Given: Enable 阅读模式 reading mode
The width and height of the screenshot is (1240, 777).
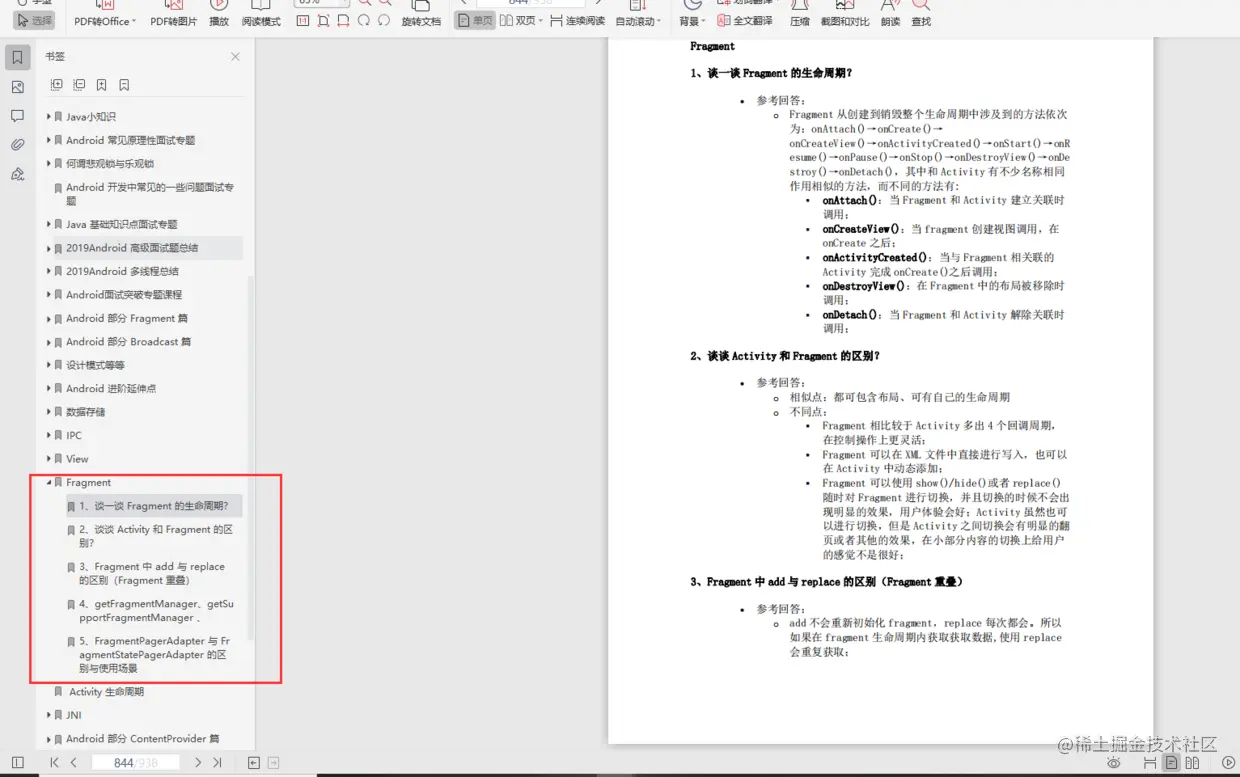Looking at the screenshot, I should (x=261, y=14).
